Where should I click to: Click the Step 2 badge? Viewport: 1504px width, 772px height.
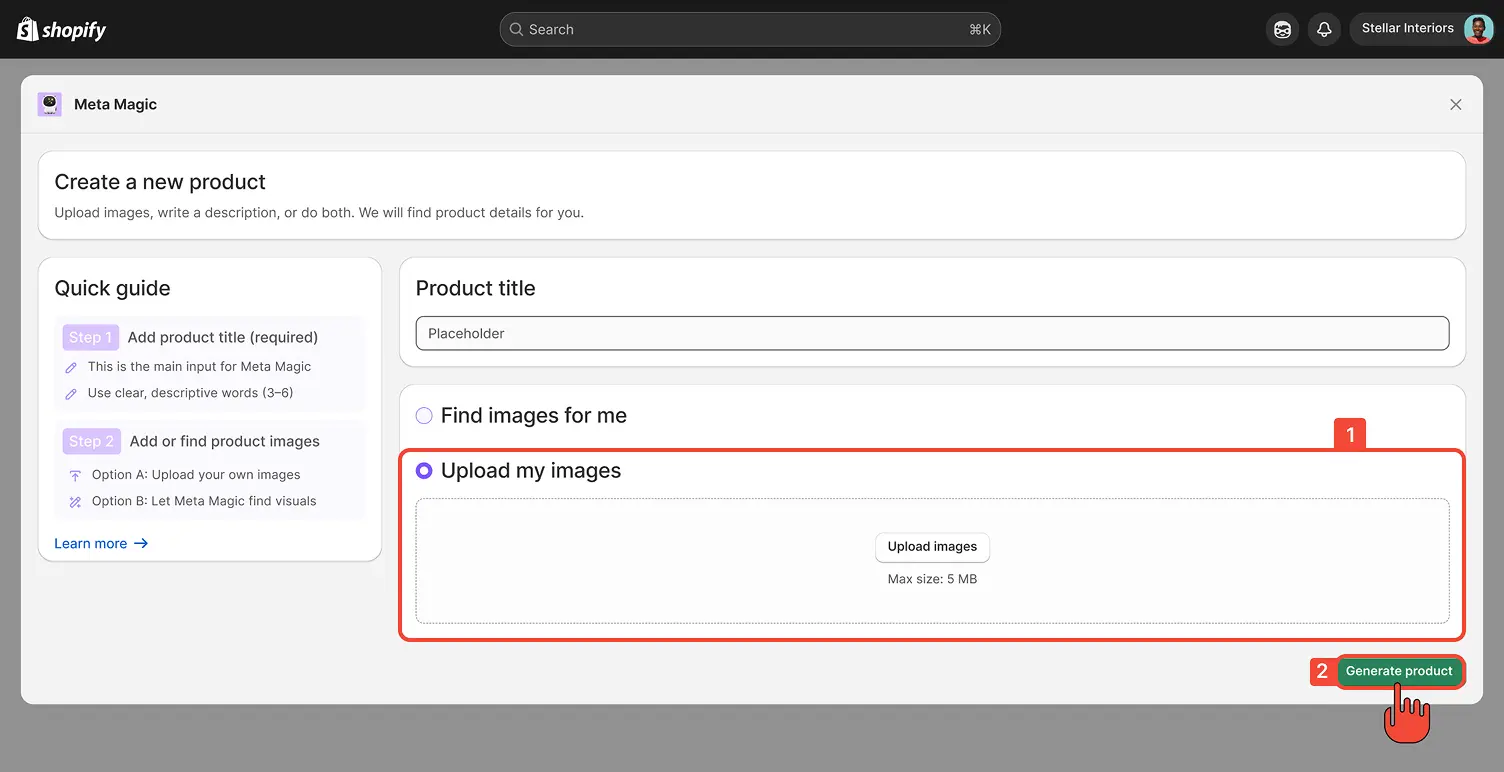91,441
